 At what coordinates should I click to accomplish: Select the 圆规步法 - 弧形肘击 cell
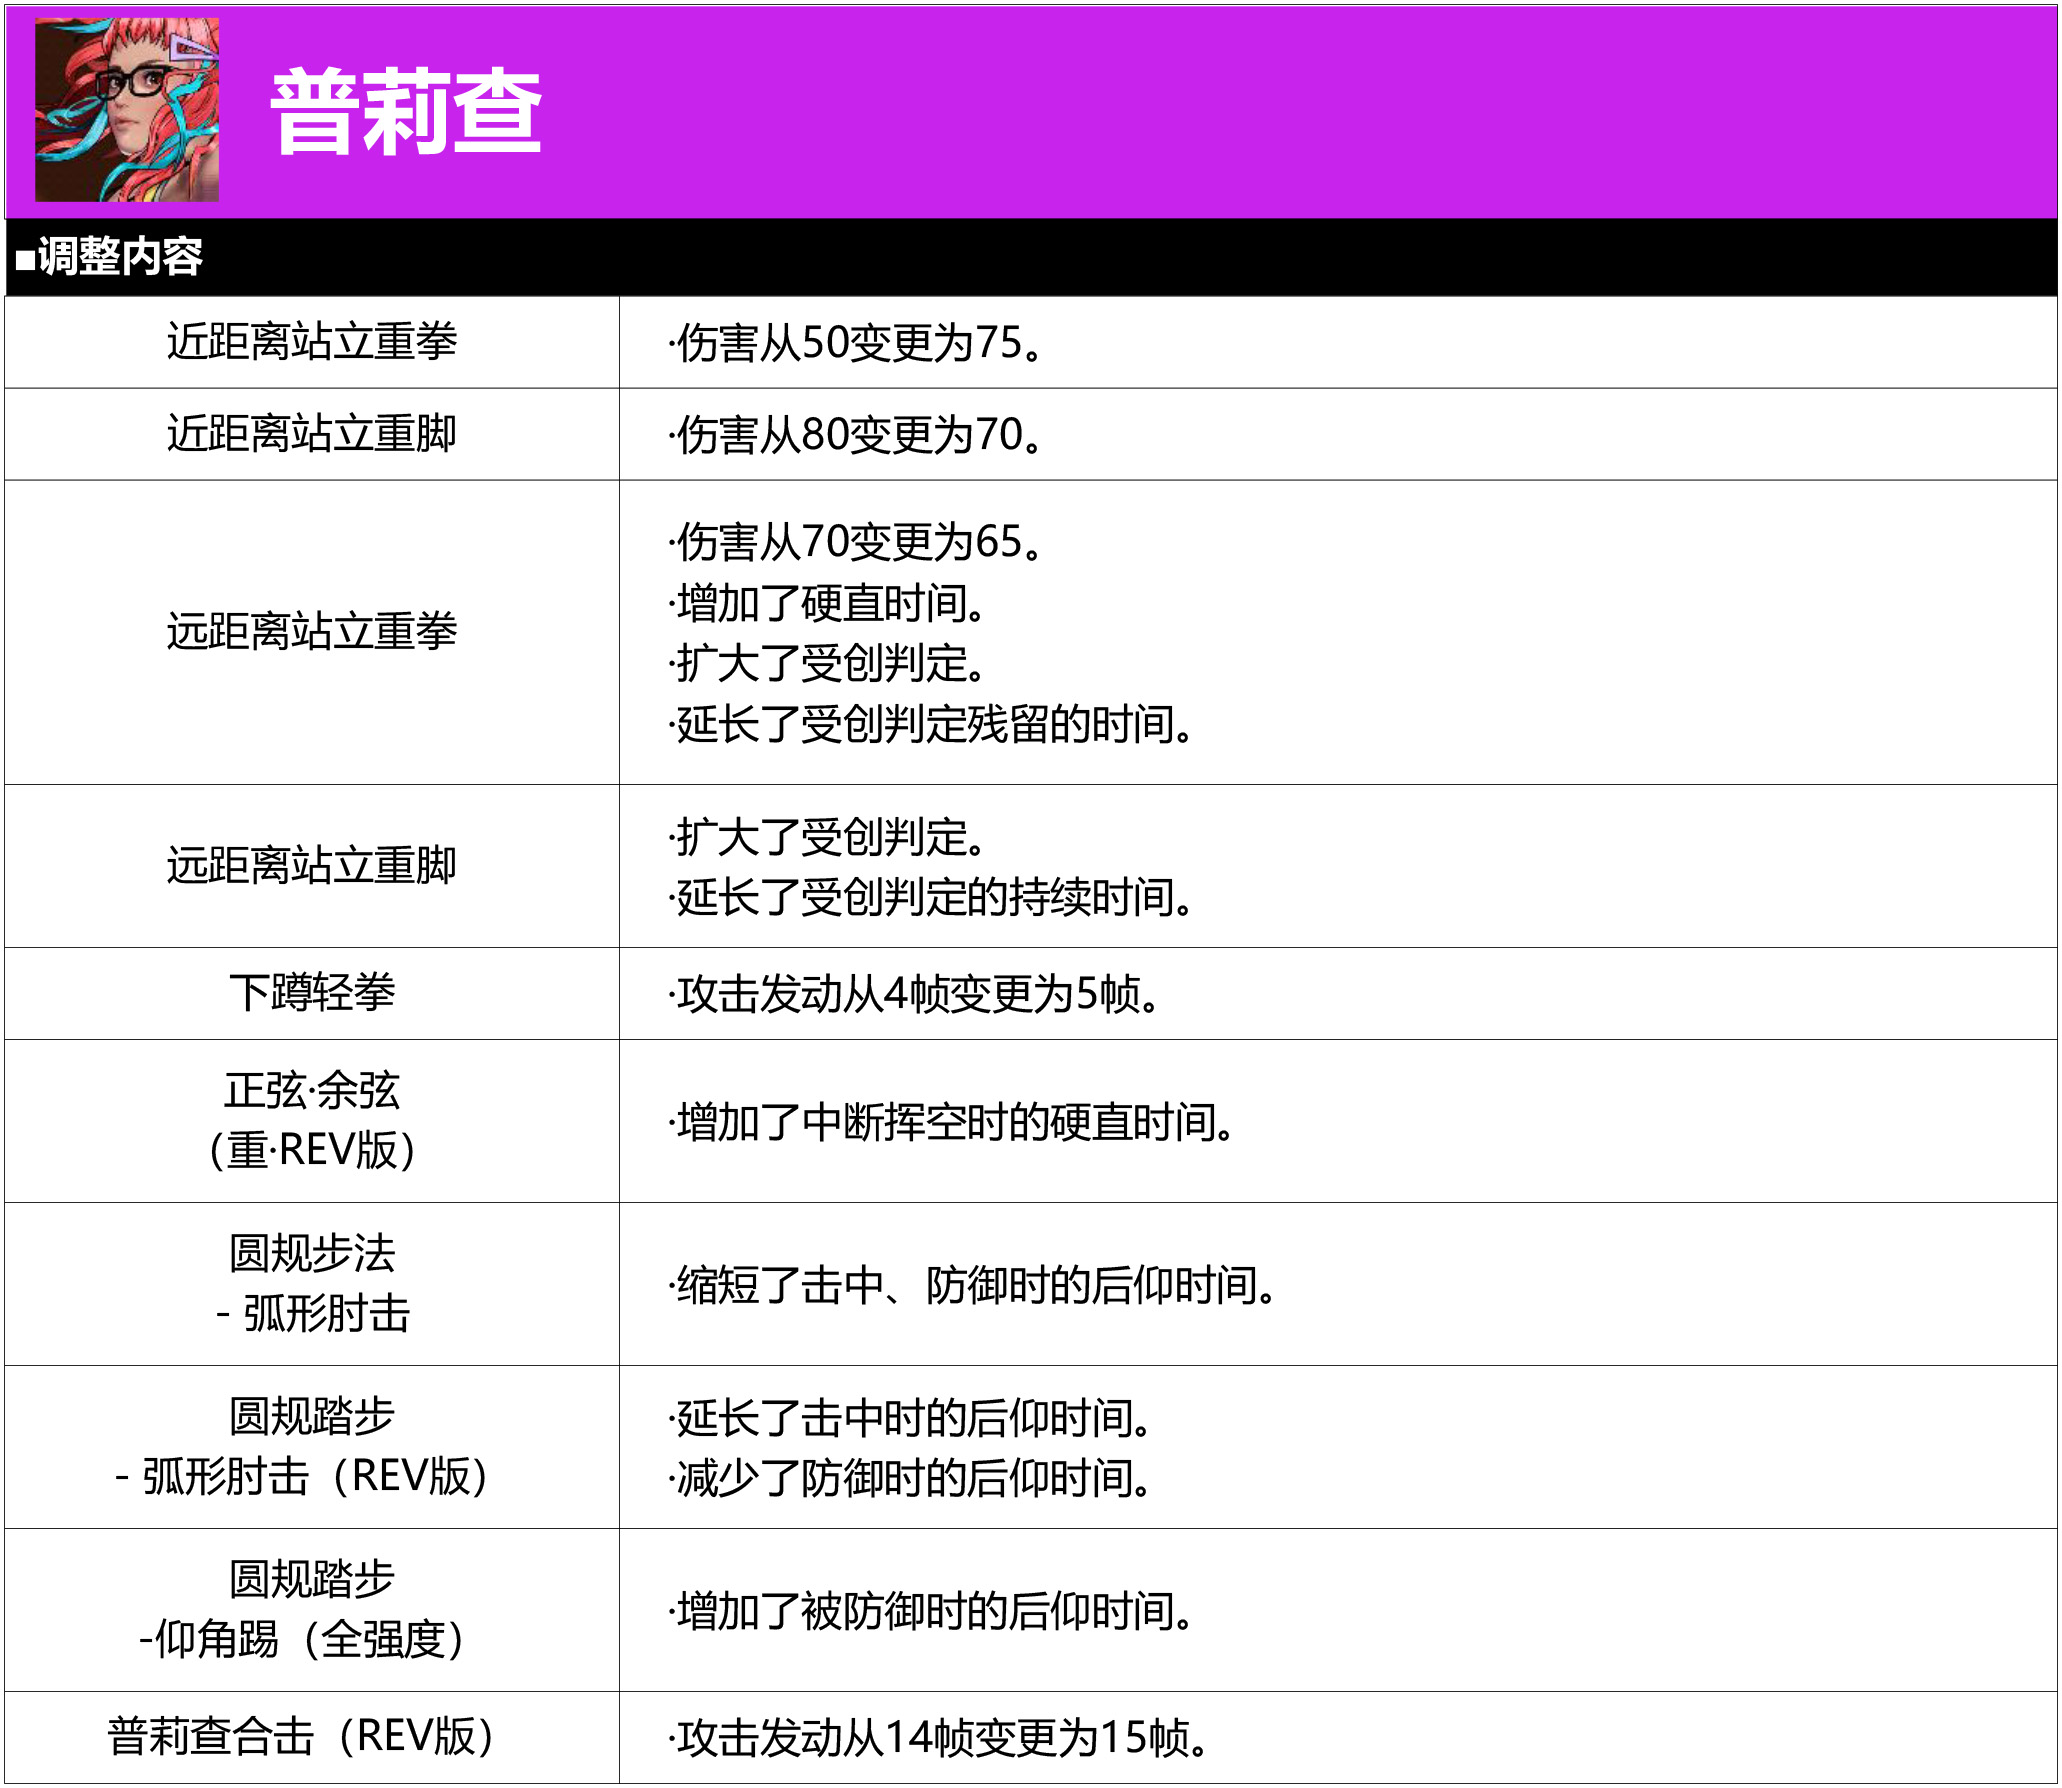[312, 1284]
